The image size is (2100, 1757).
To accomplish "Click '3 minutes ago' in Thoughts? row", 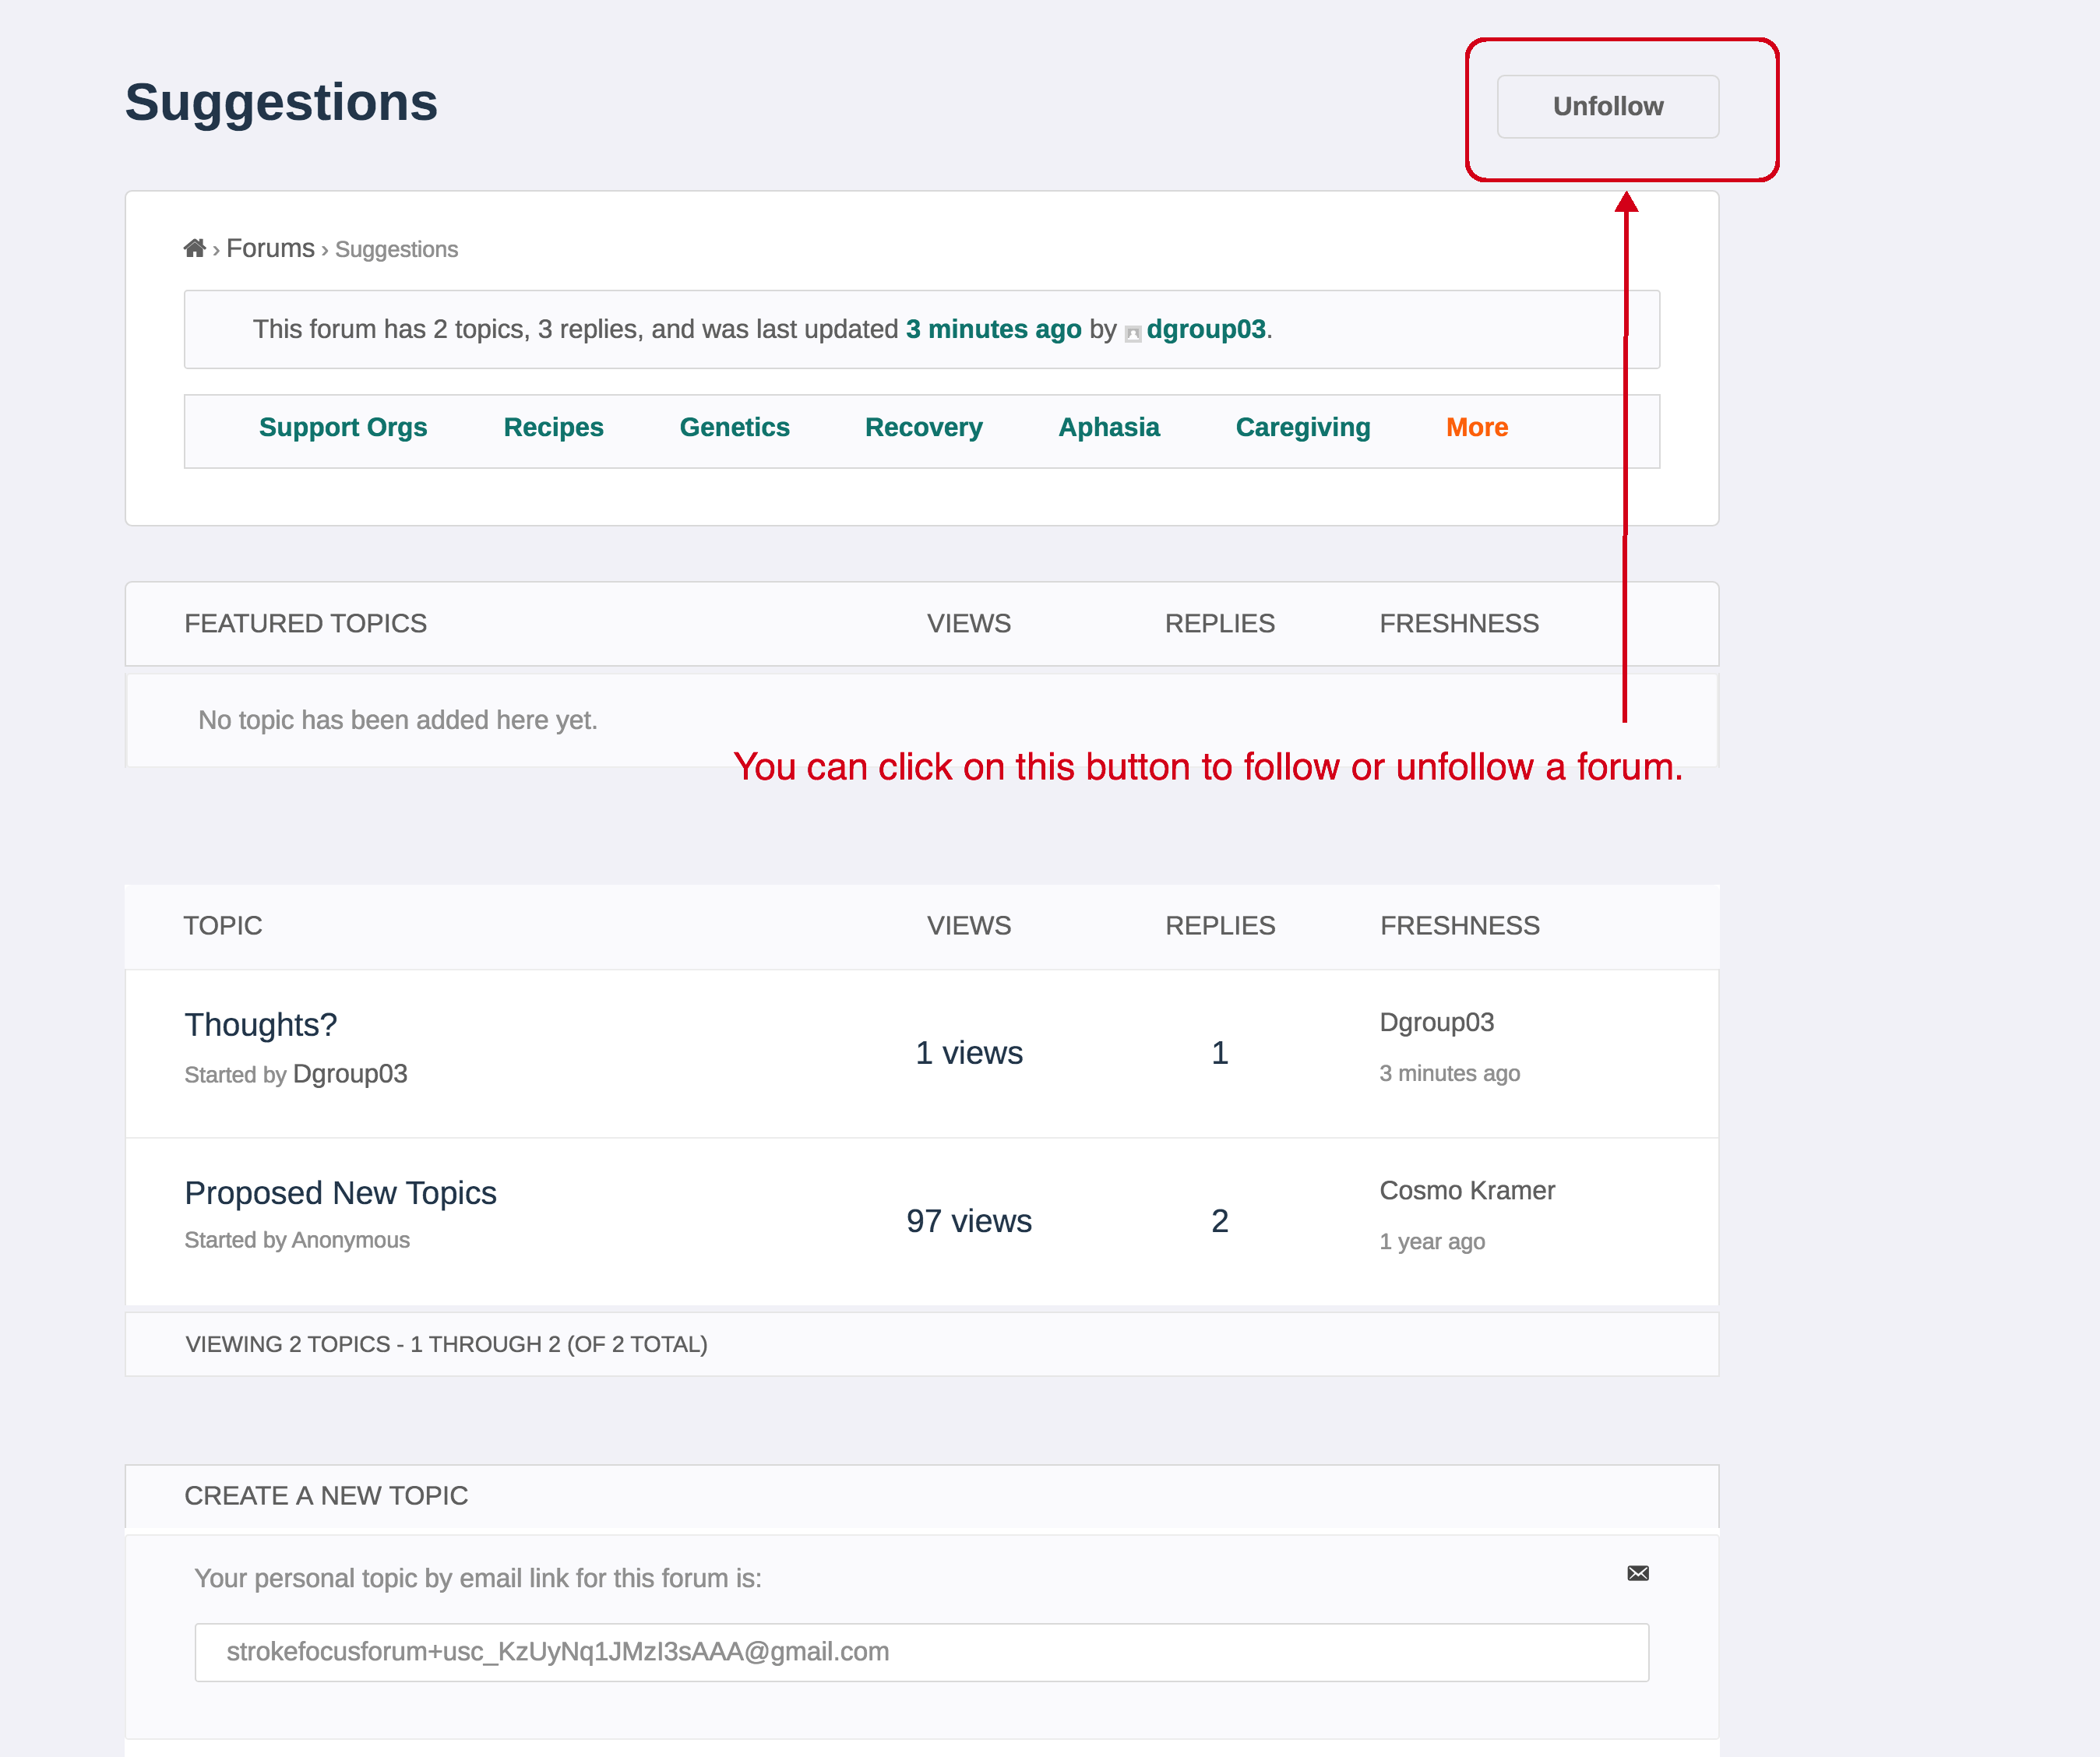I will (1449, 1073).
